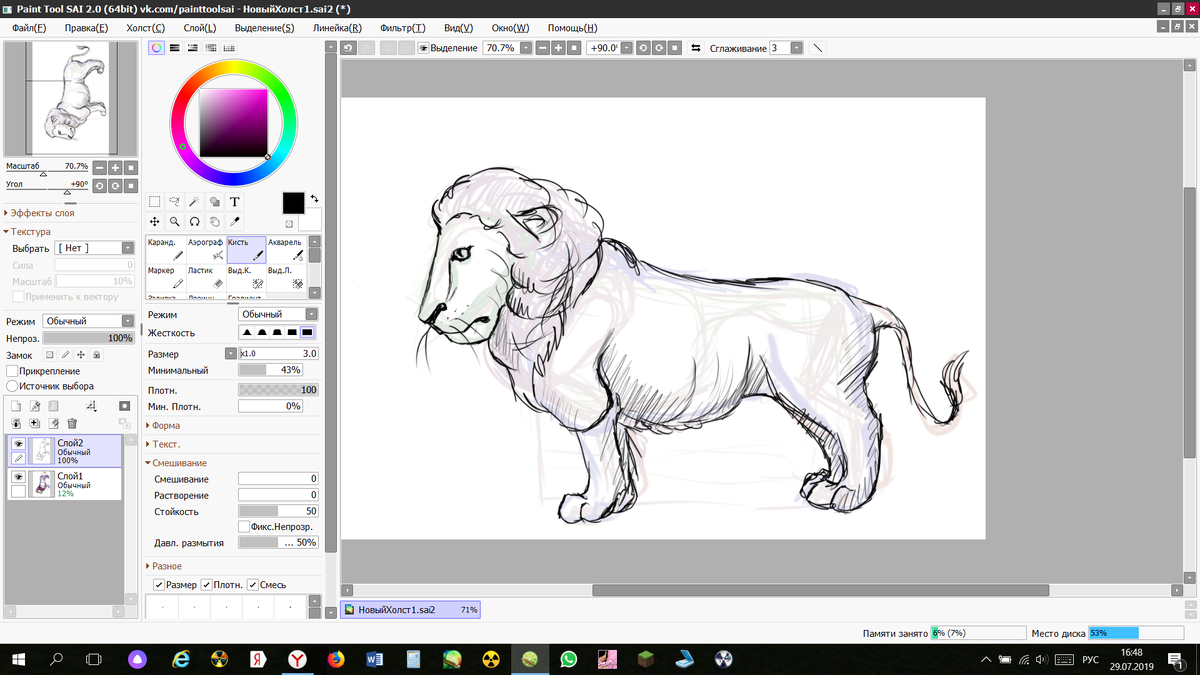Select the magic wand tool
Screen dimensions: 1200x675
point(195,202)
